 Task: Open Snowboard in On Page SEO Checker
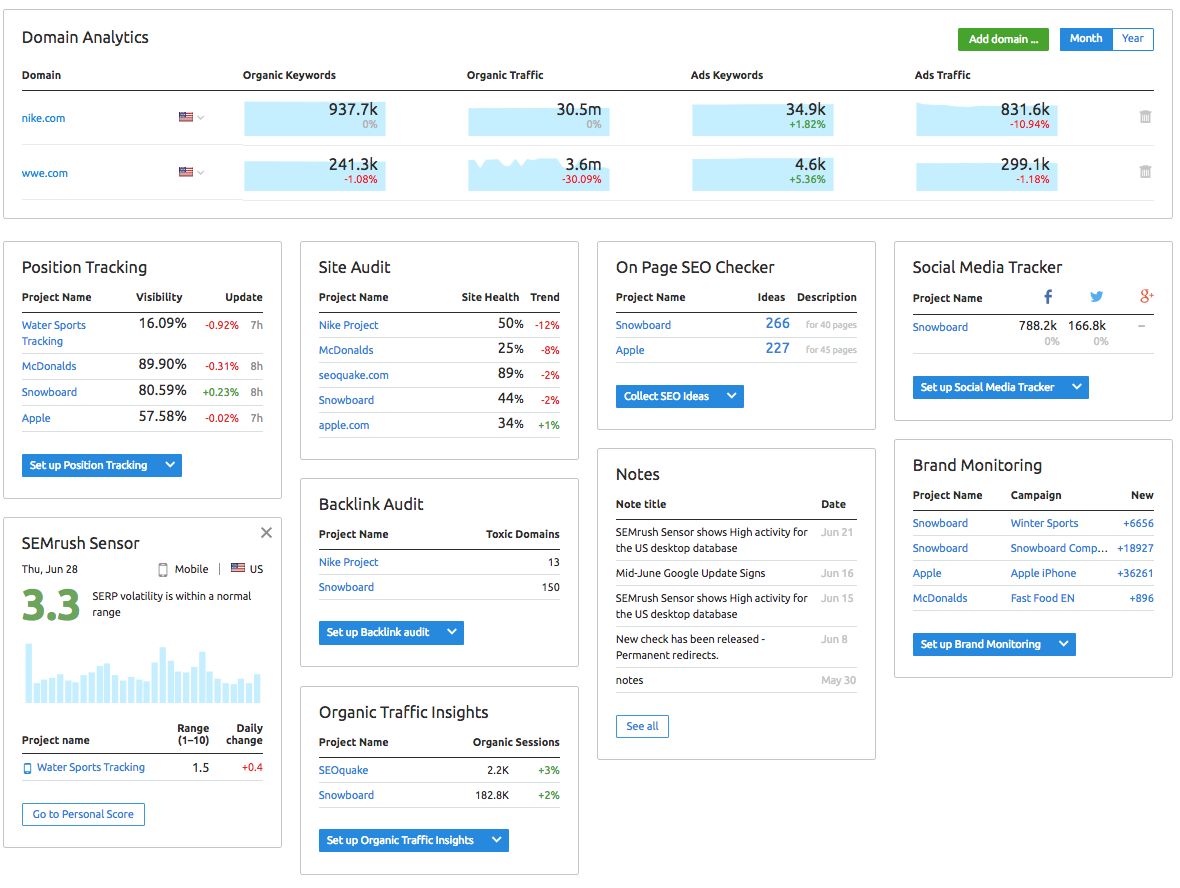[643, 325]
